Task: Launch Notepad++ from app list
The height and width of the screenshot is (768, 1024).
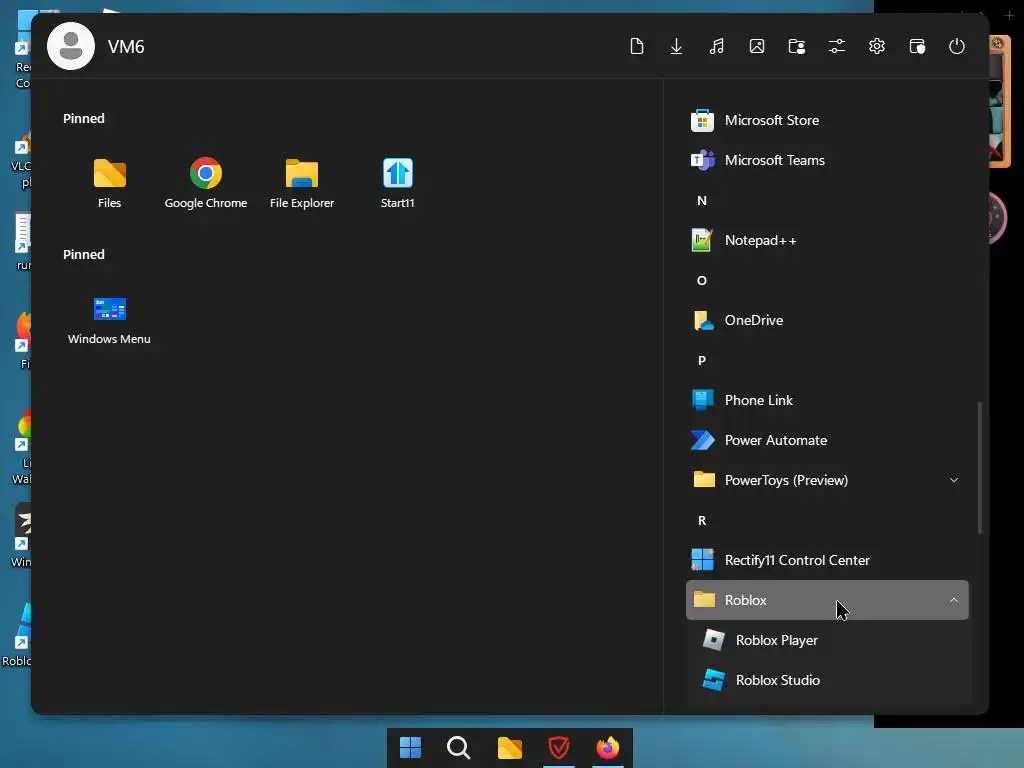Action: (x=827, y=240)
